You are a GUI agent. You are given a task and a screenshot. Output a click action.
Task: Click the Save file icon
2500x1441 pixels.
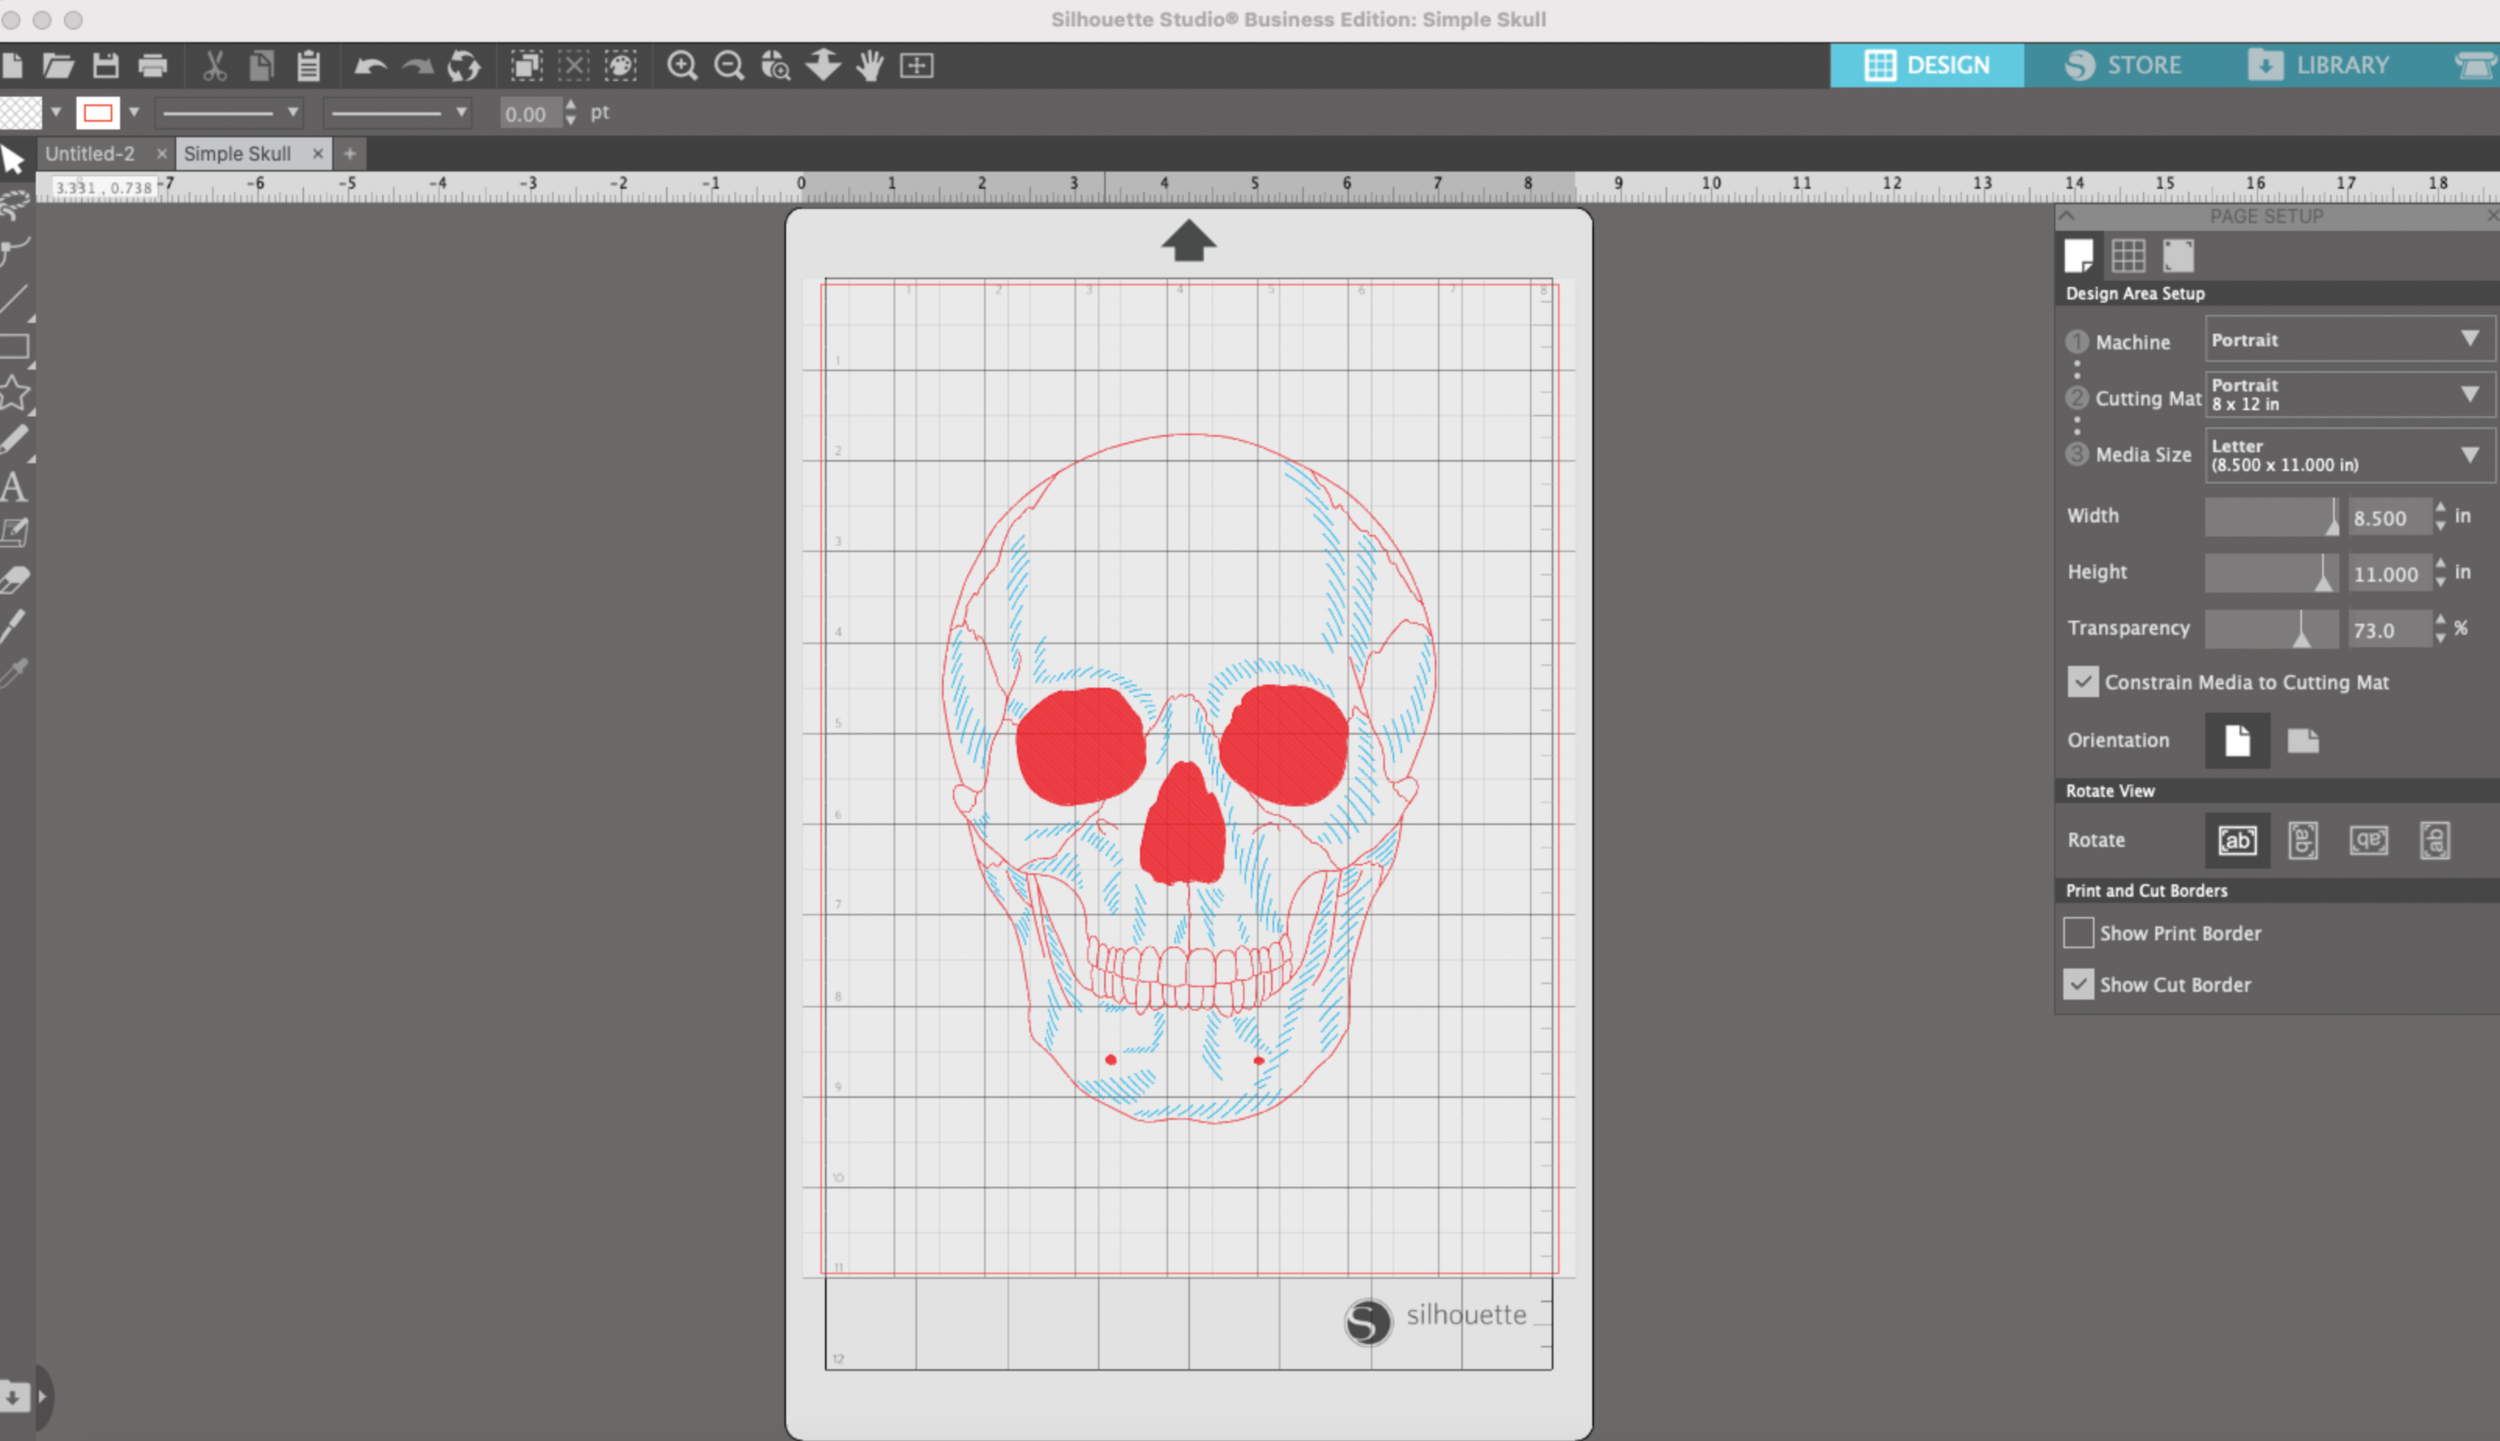[x=105, y=66]
